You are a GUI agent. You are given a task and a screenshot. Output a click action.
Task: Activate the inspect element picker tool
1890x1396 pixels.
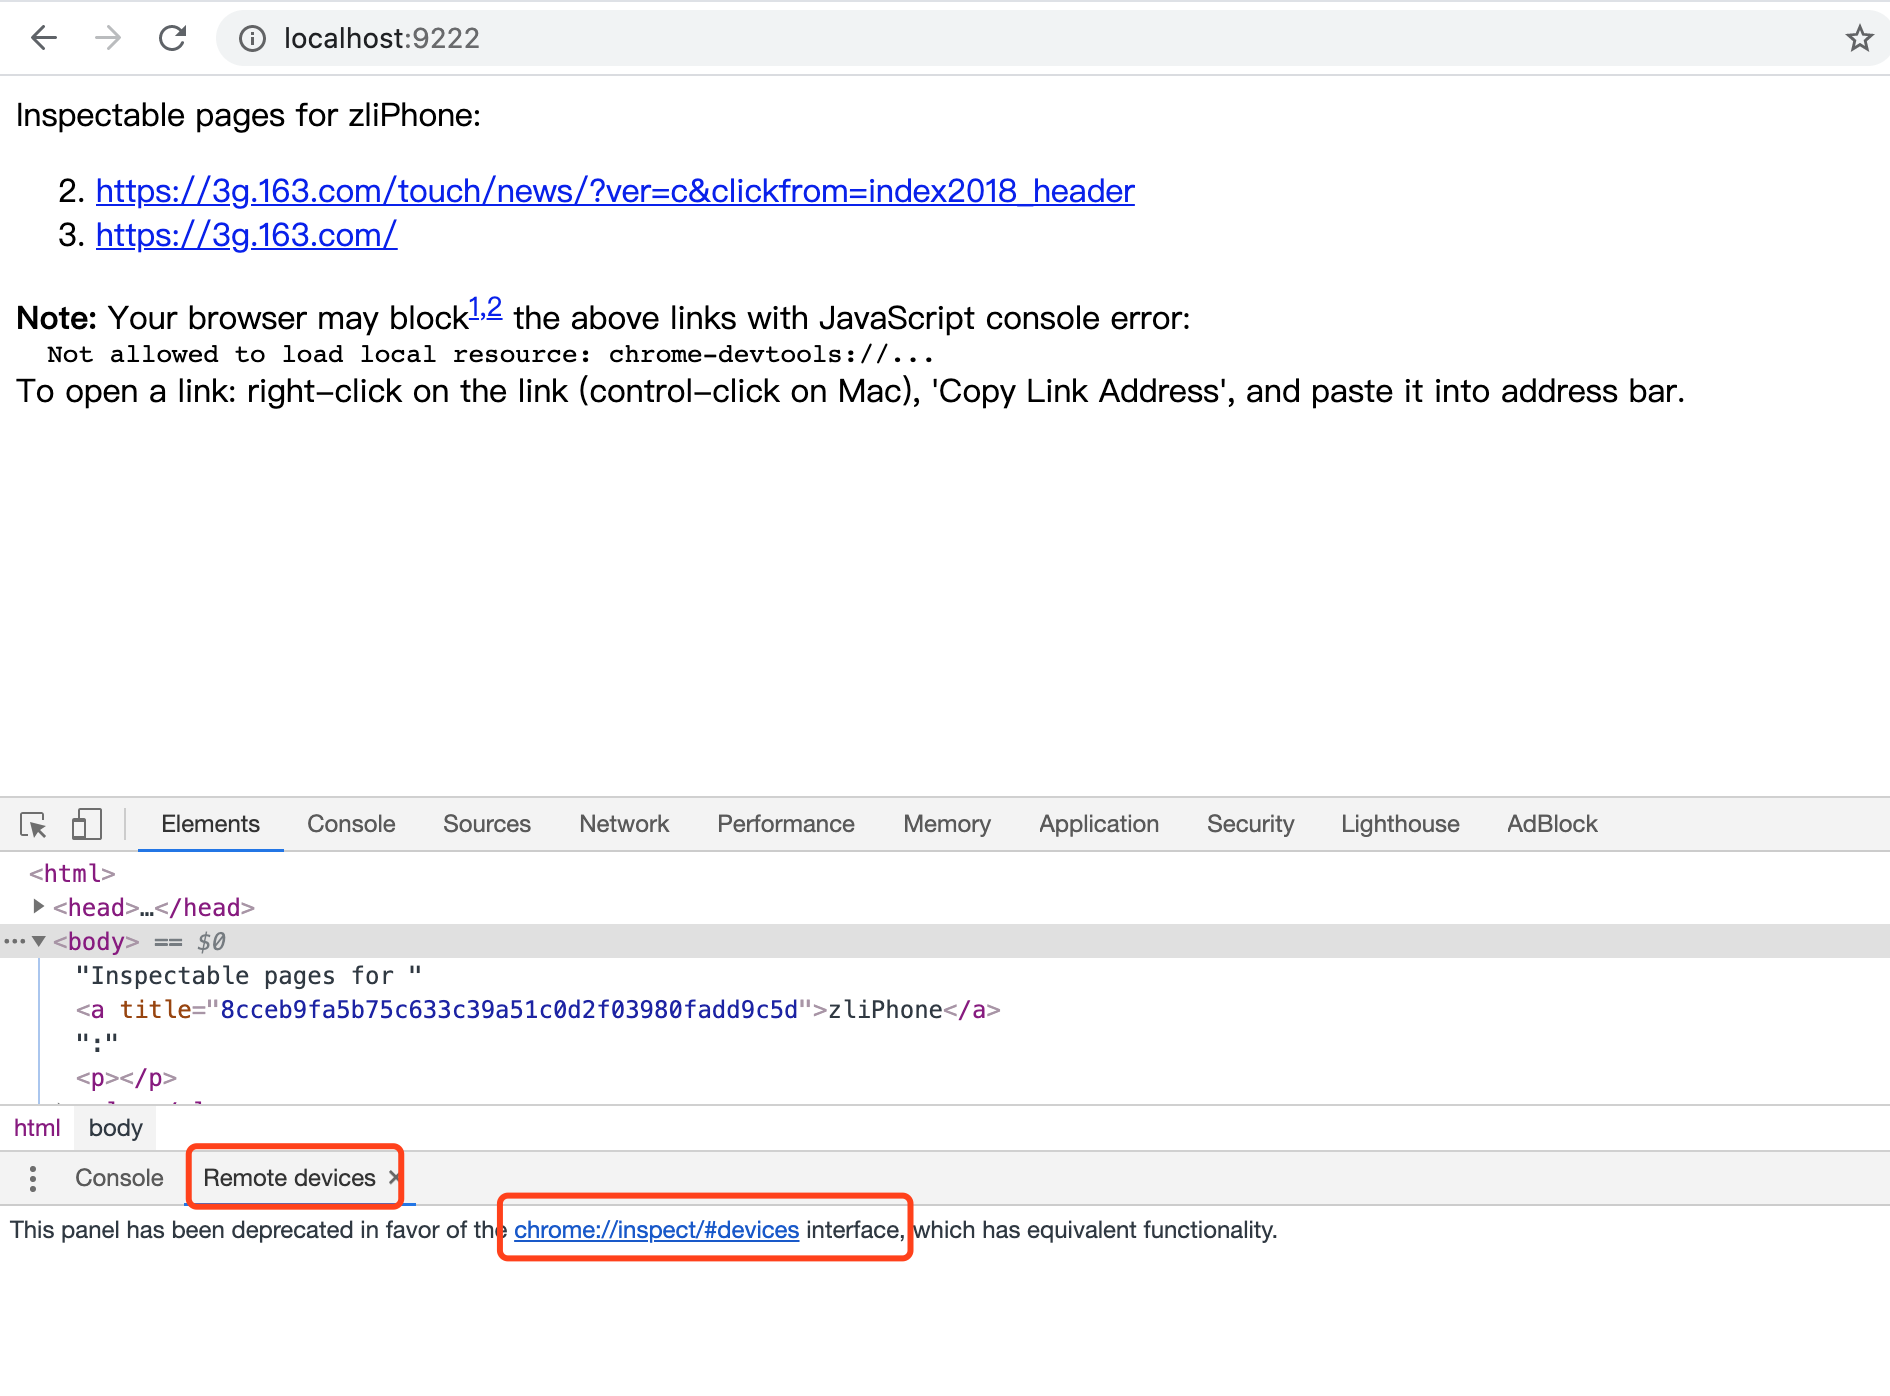tap(33, 824)
